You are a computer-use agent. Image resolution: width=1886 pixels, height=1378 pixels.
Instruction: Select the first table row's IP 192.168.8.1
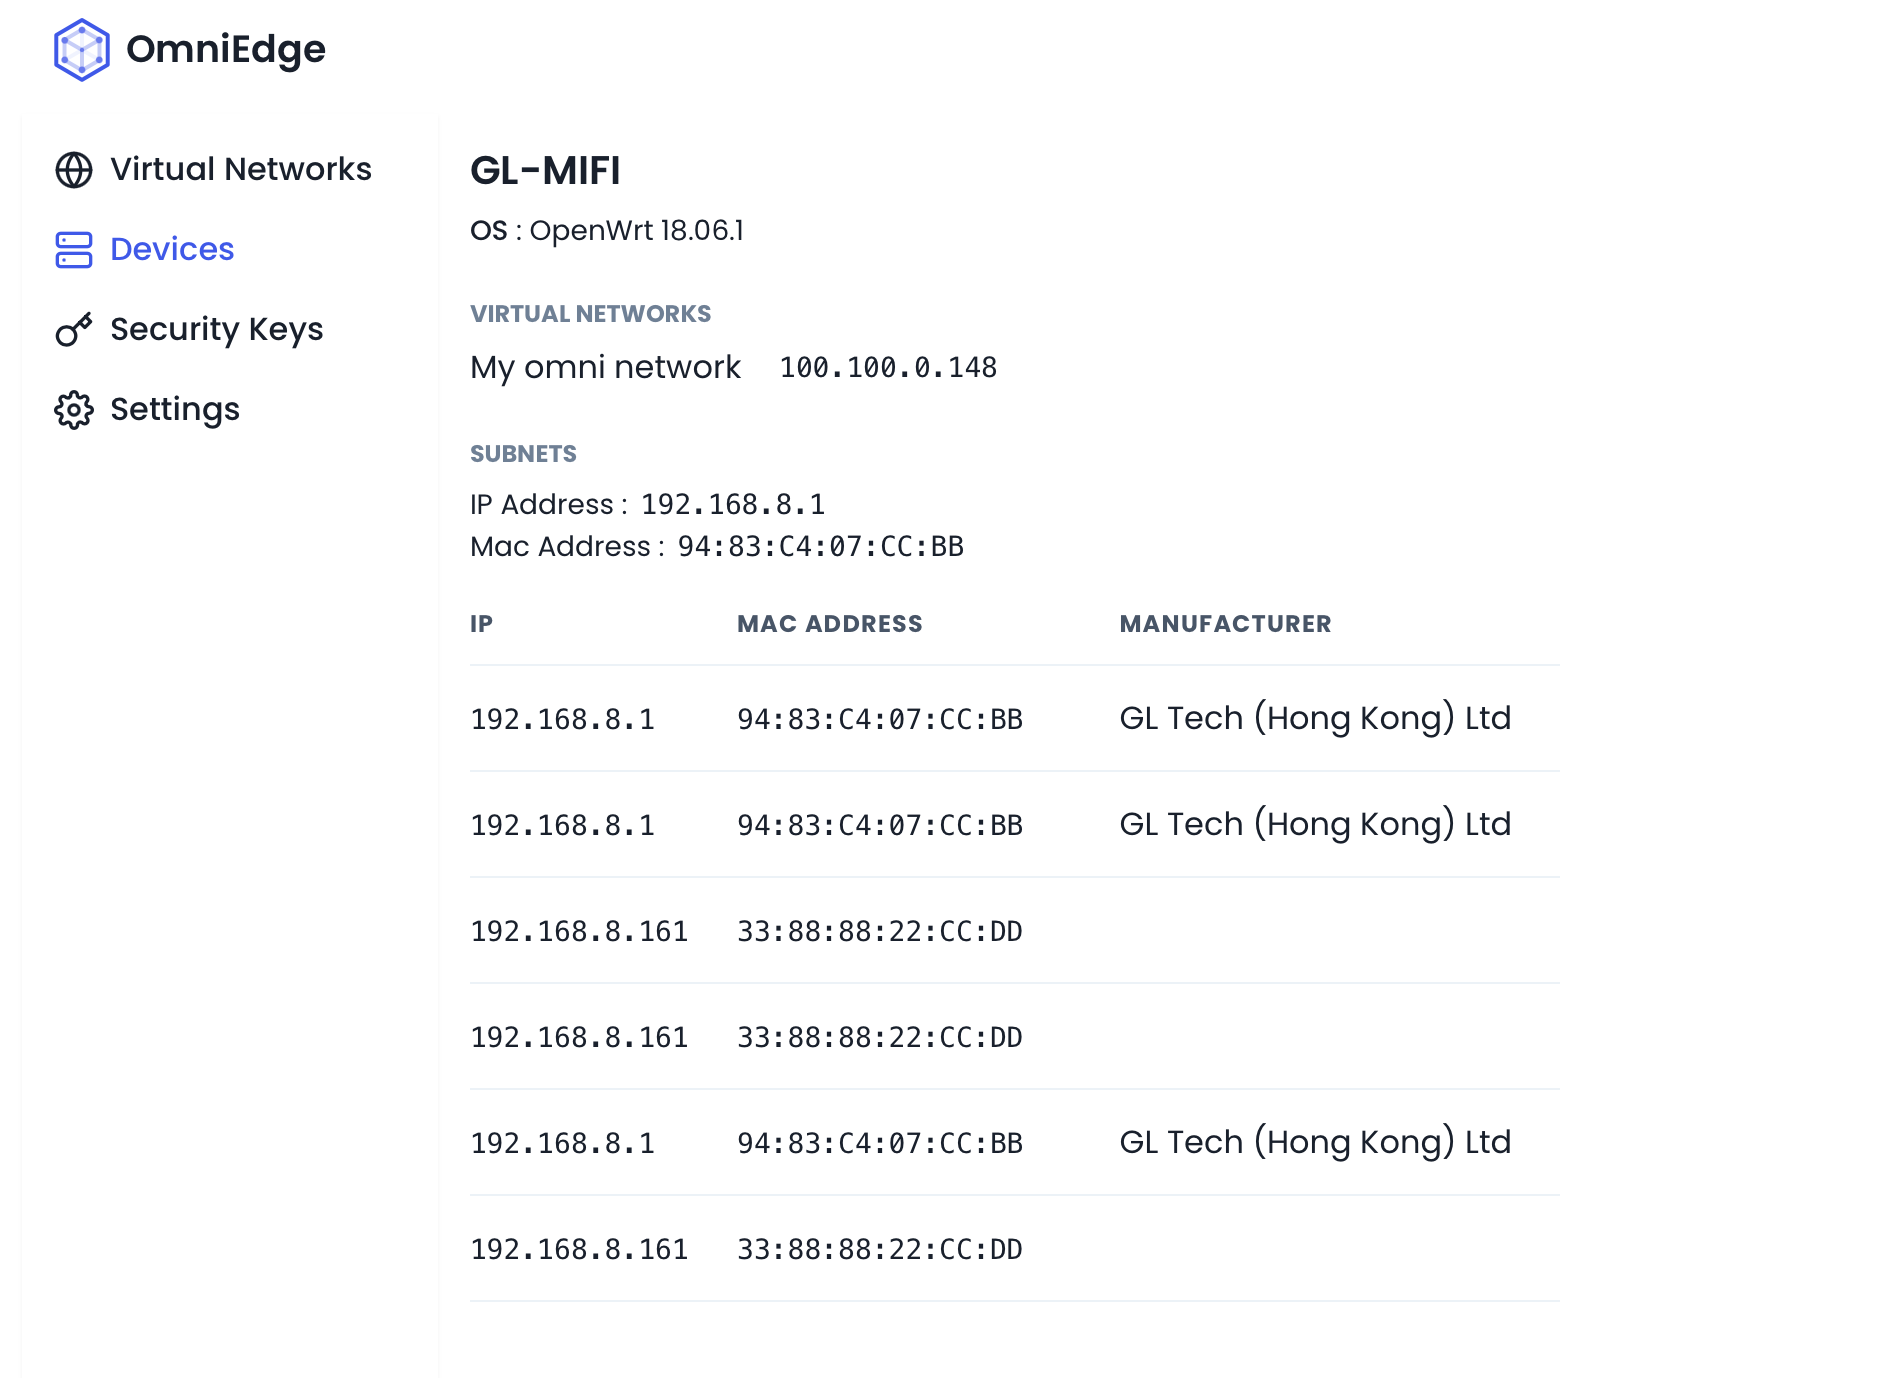point(562,719)
